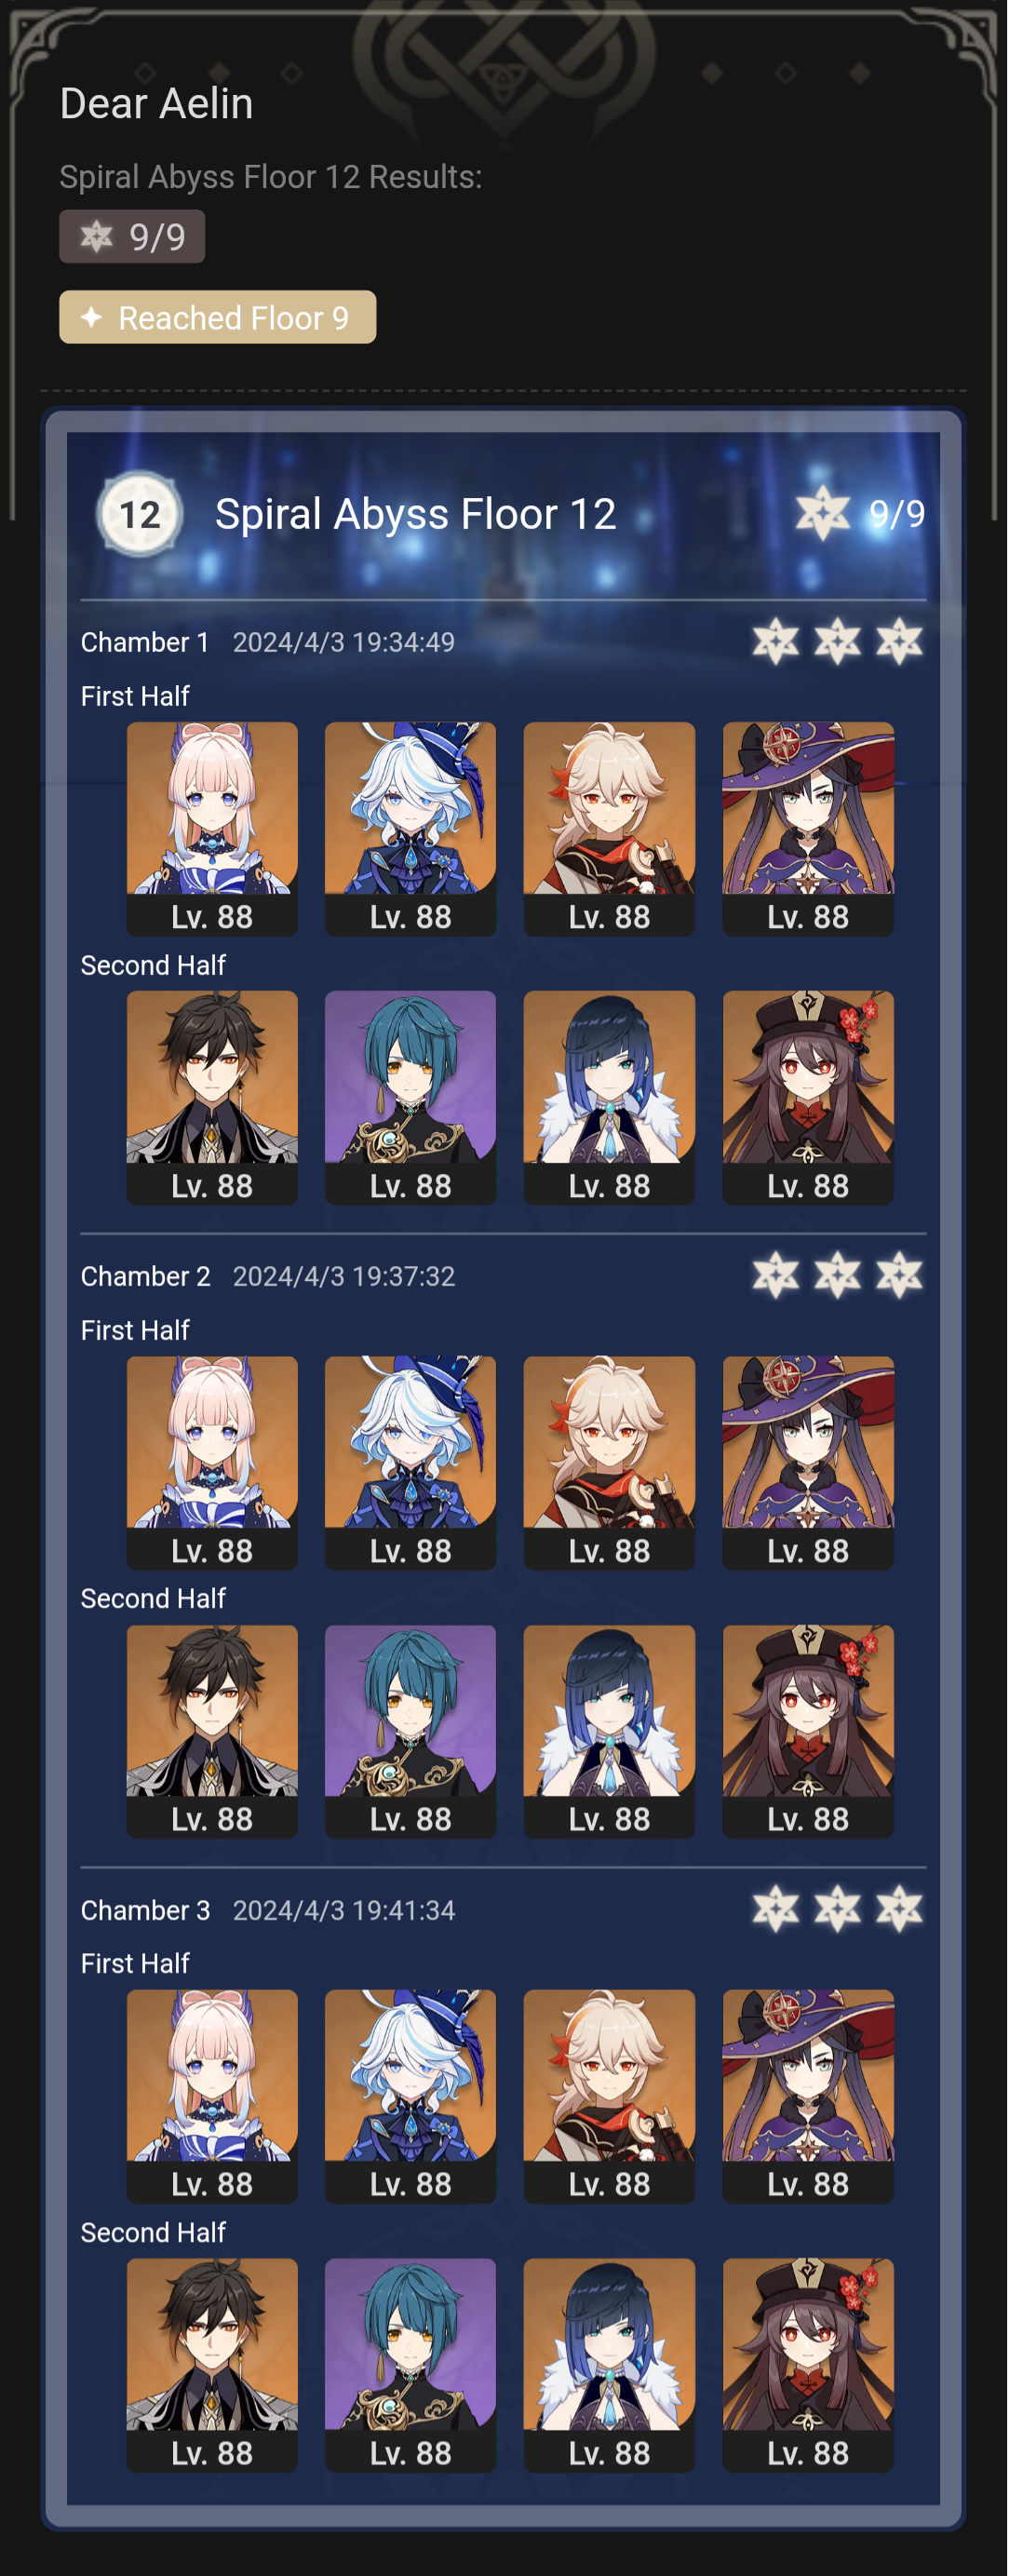Select teal-haired purple-card character in Chamber 1
This screenshot has height=2576, width=1009.
click(410, 1097)
